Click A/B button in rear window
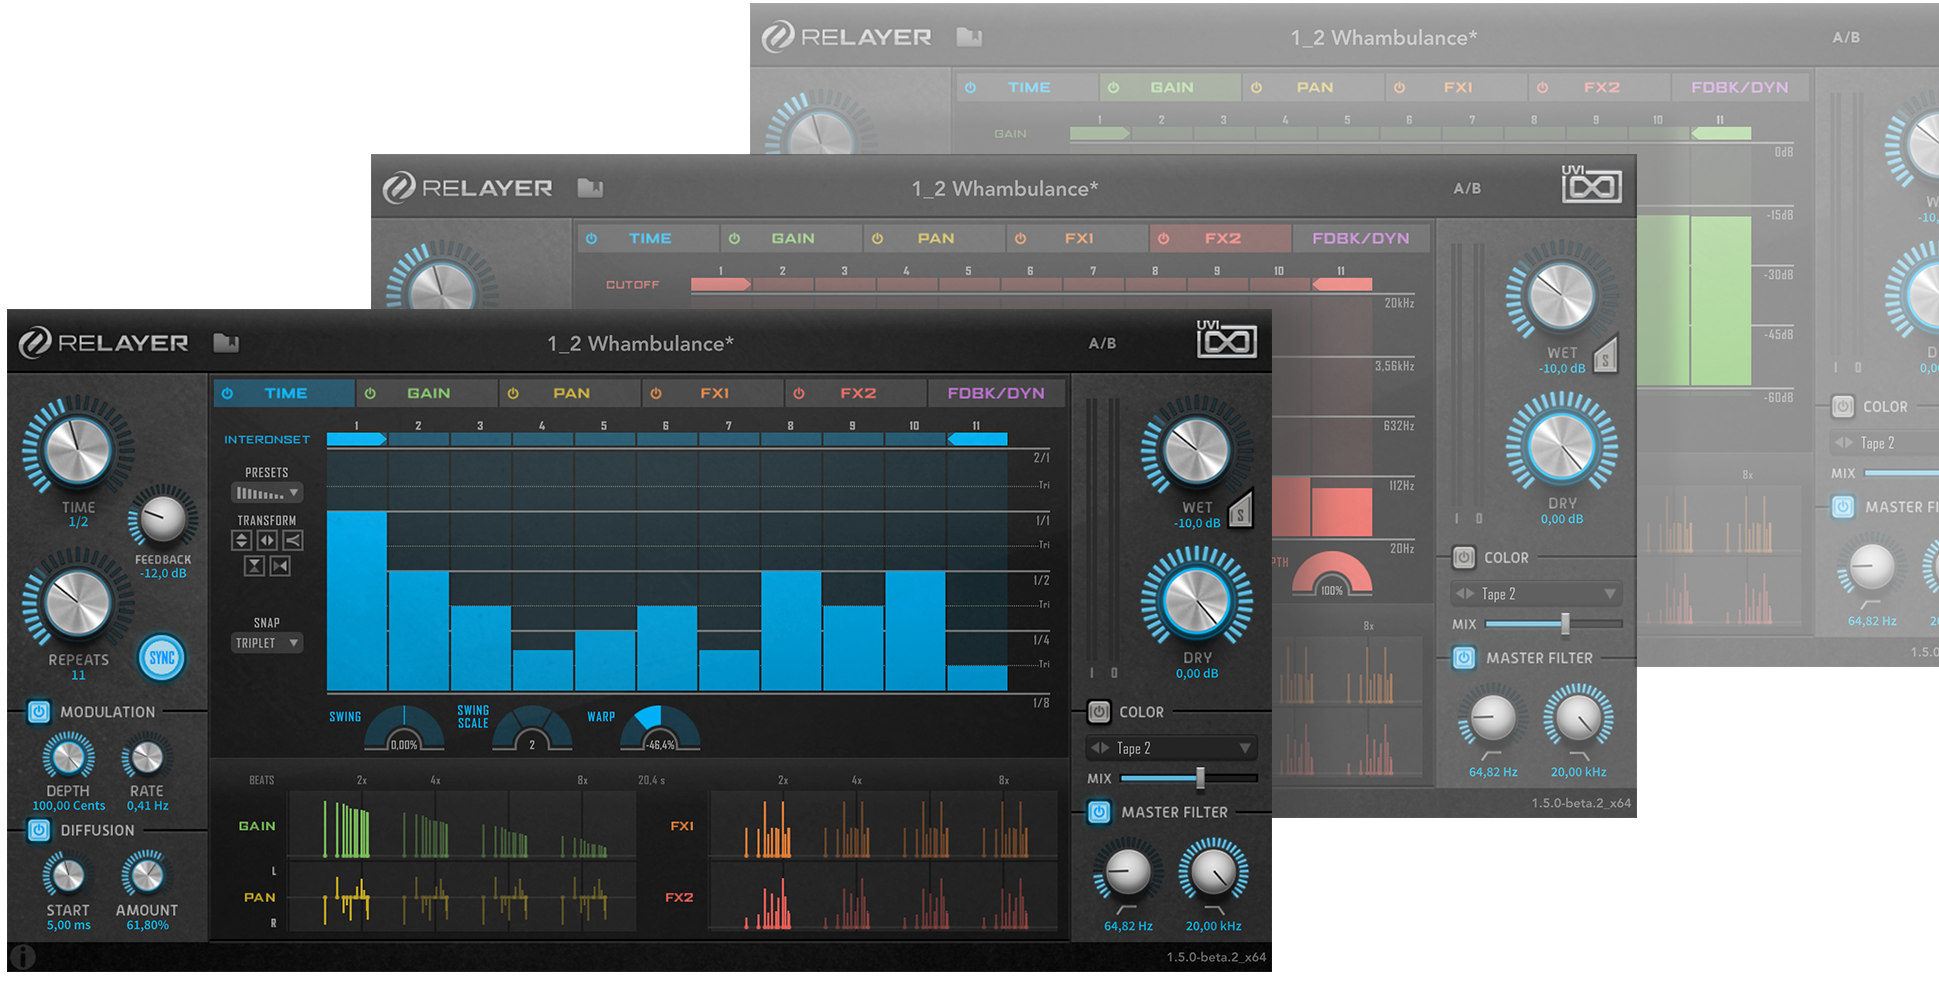1939x986 pixels. click(1846, 37)
